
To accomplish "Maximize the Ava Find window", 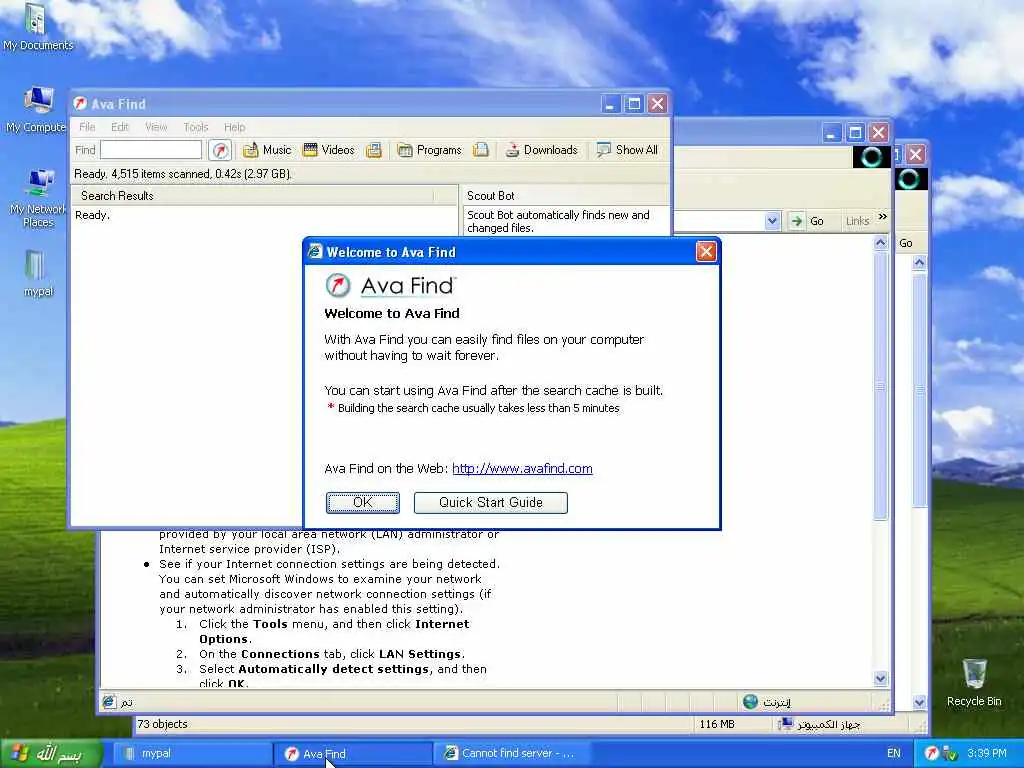I will pos(633,104).
